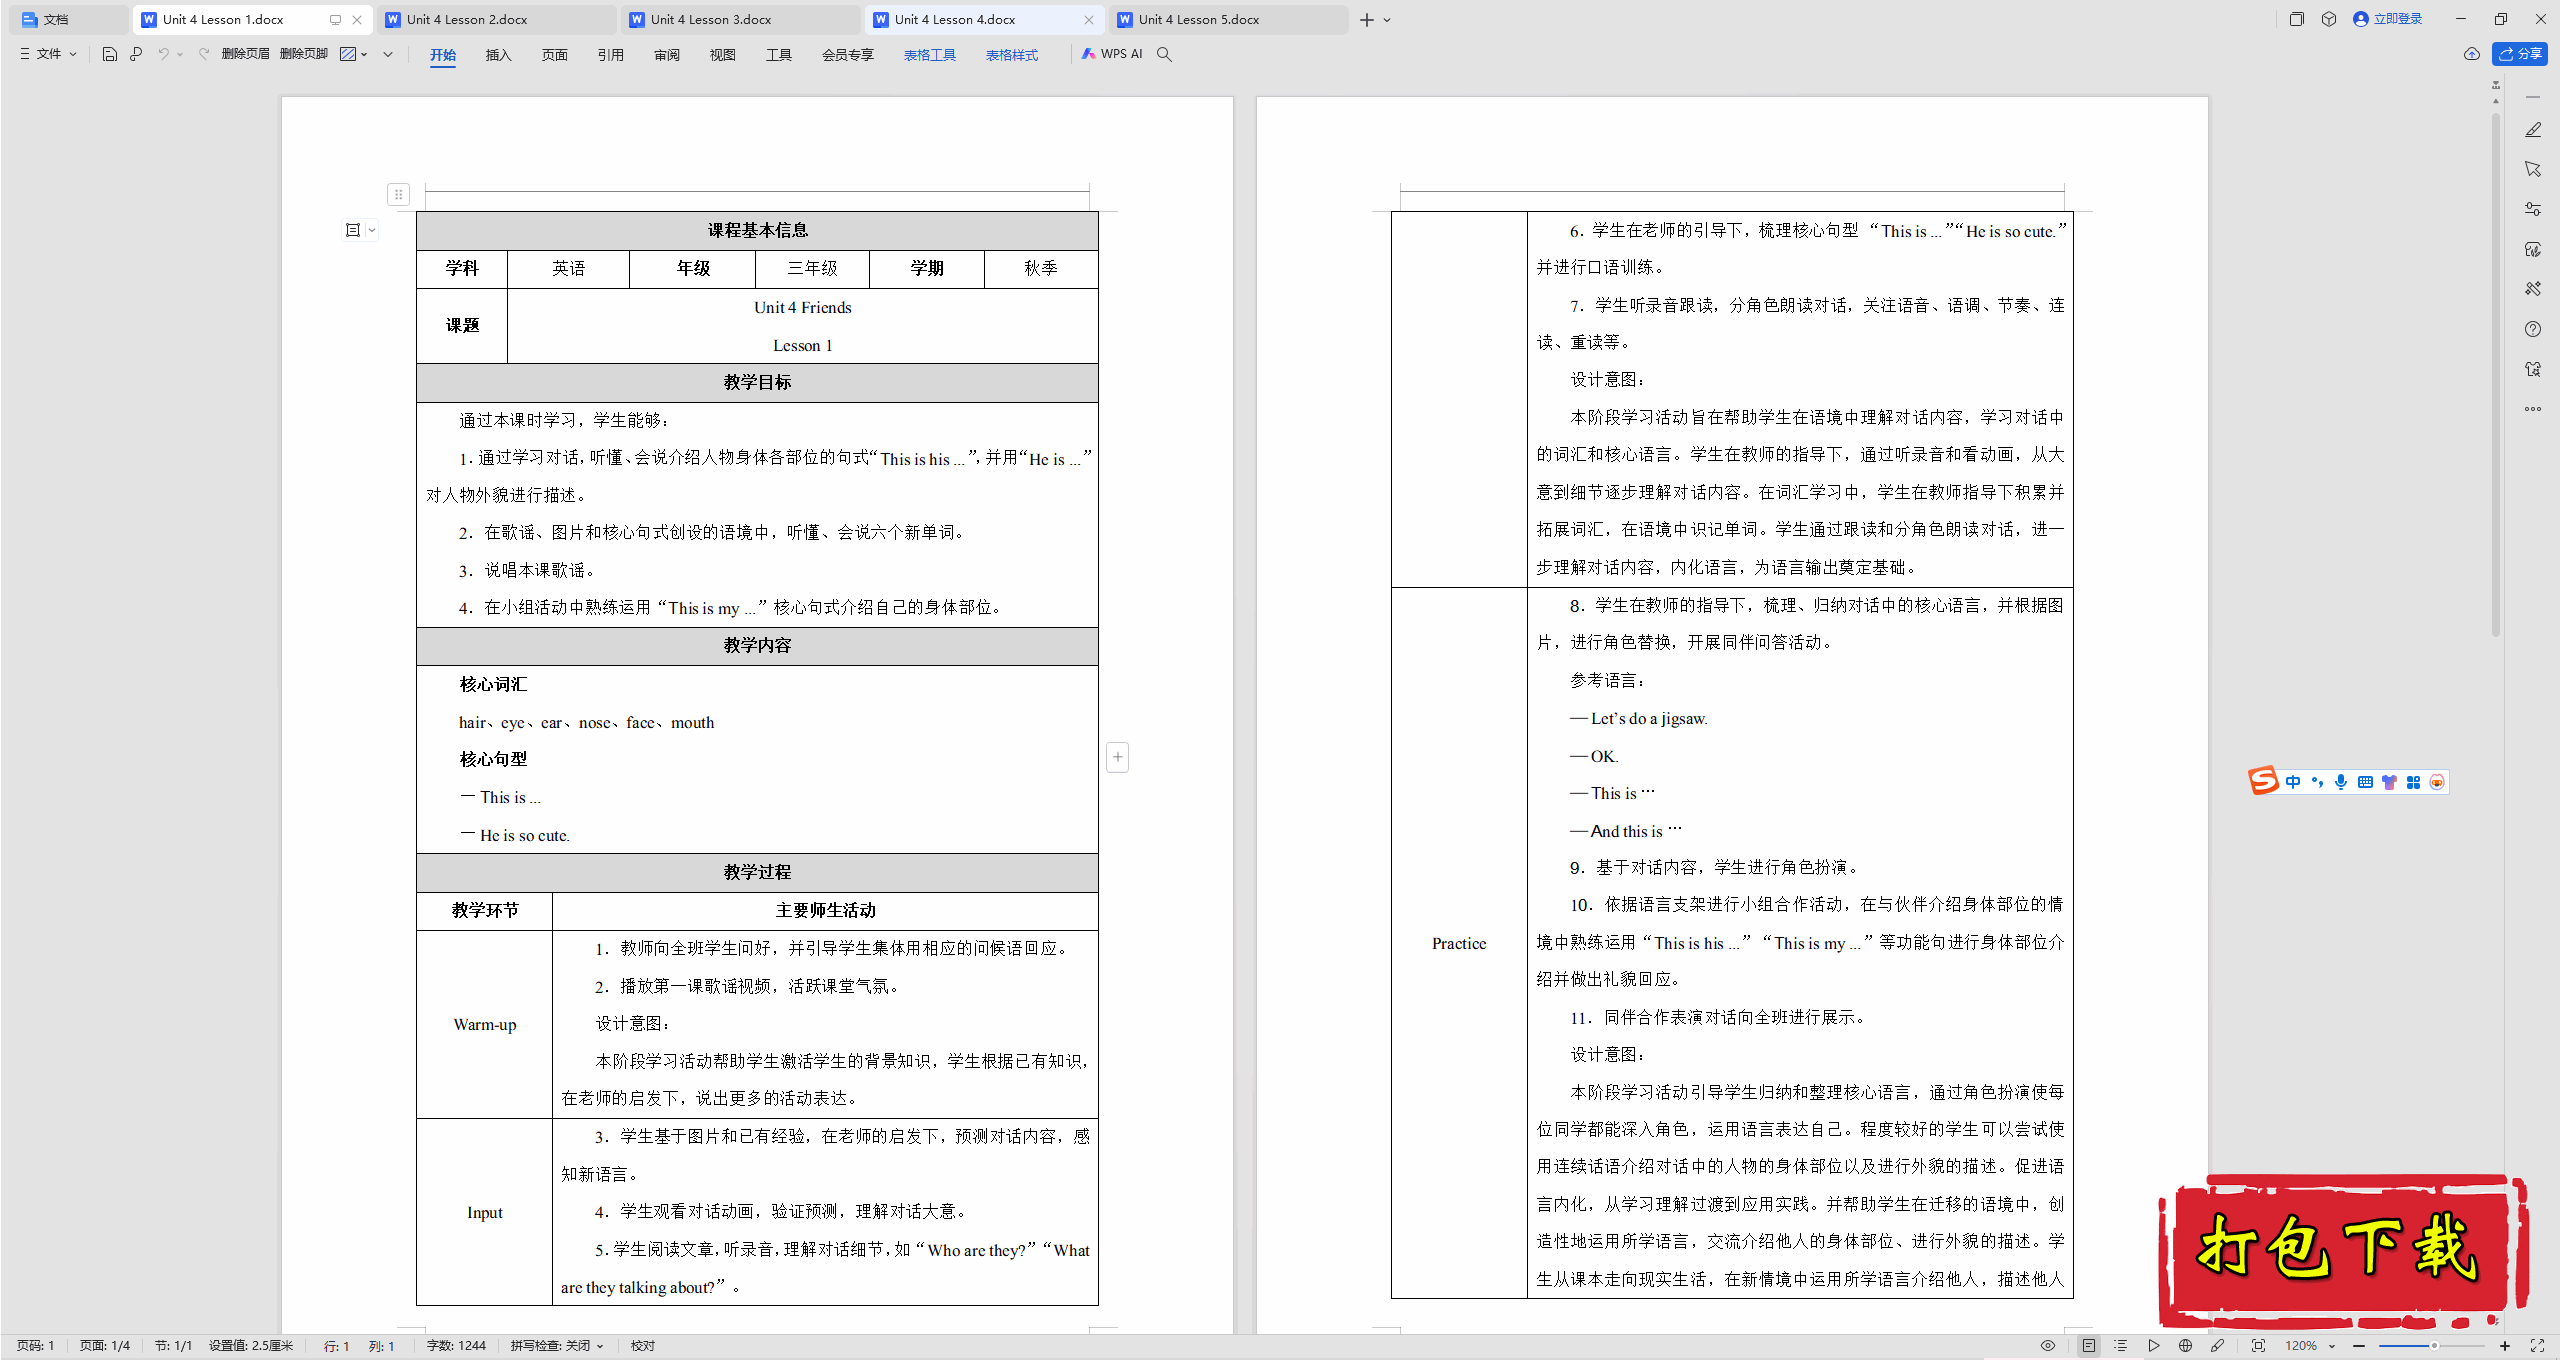Click 校对 in the status bar
The height and width of the screenshot is (1360, 2560).
click(643, 1346)
